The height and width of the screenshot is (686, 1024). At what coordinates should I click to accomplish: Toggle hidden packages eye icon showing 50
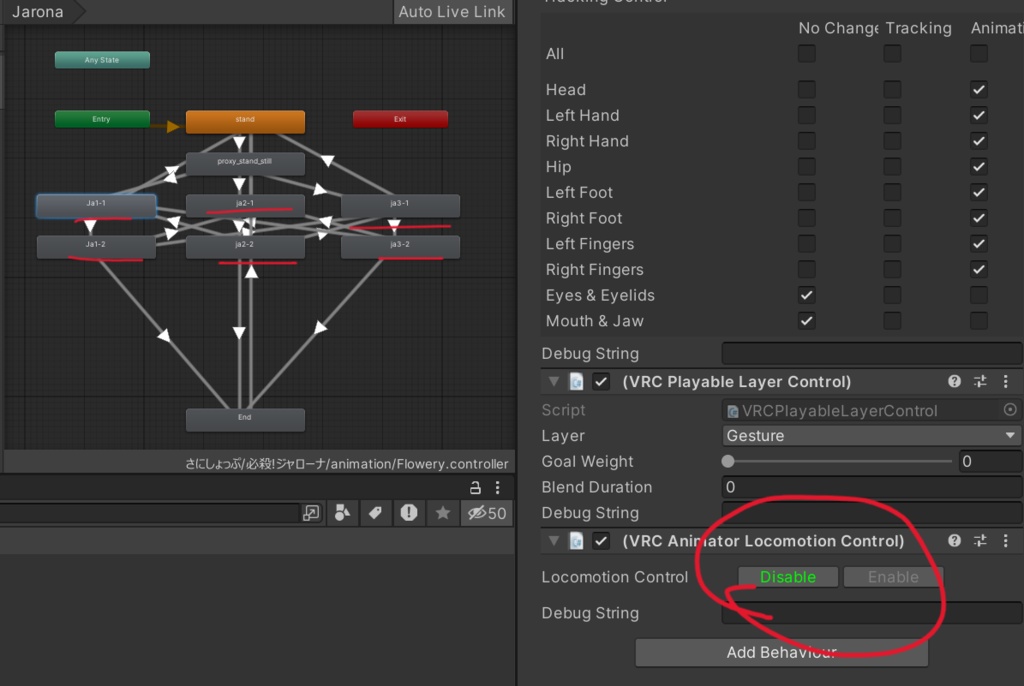(487, 513)
